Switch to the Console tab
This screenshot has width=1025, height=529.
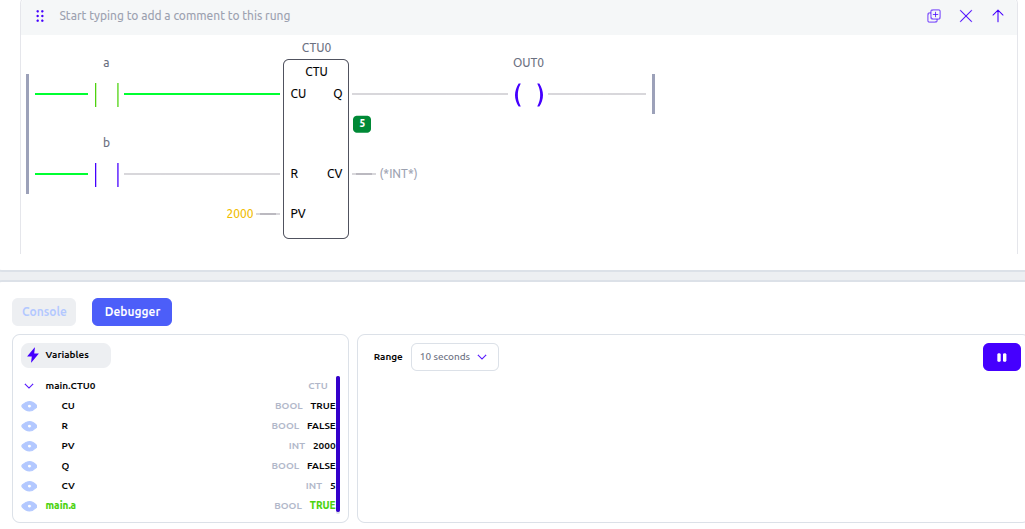(x=44, y=312)
